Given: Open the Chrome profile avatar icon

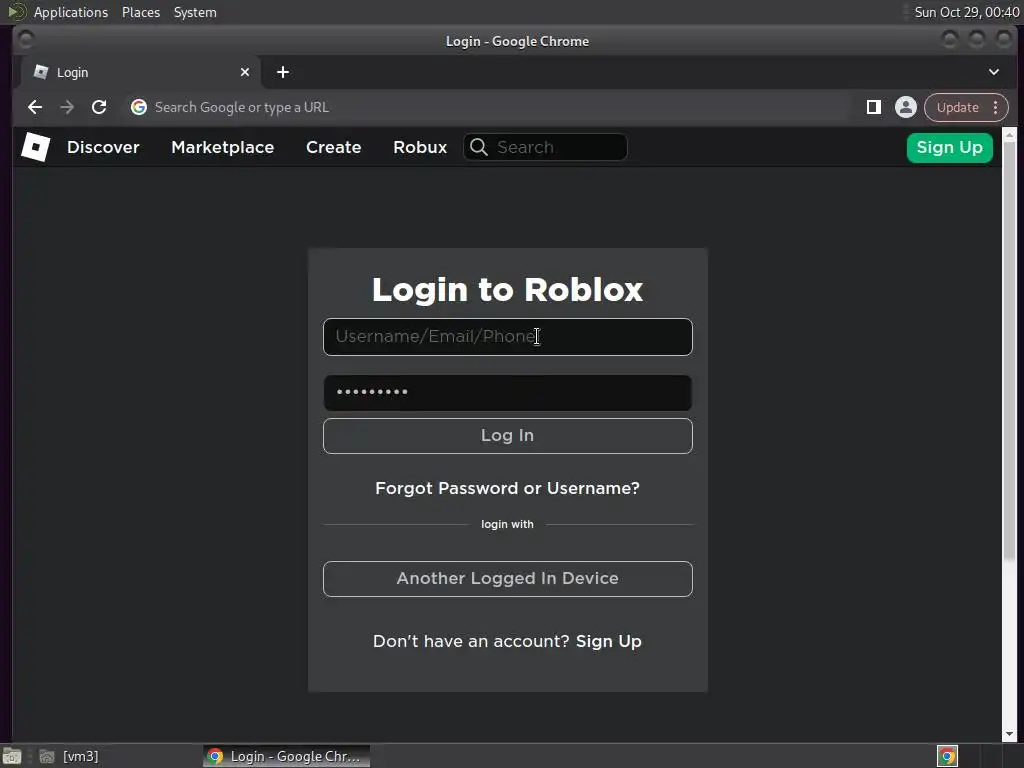Looking at the screenshot, I should (x=905, y=107).
